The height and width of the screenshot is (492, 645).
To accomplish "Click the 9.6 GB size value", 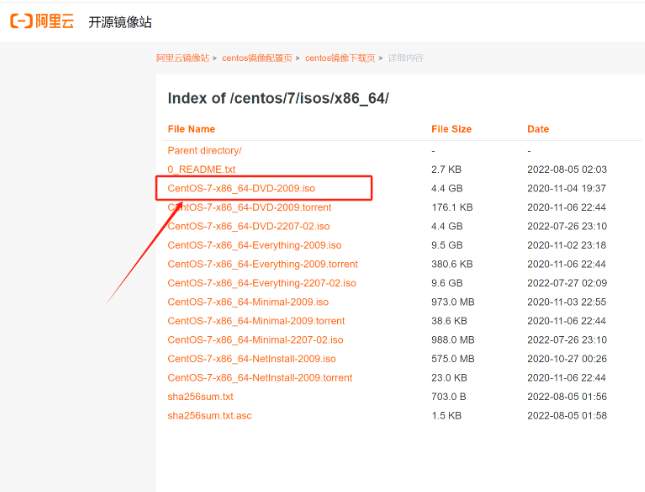I will (x=447, y=283).
